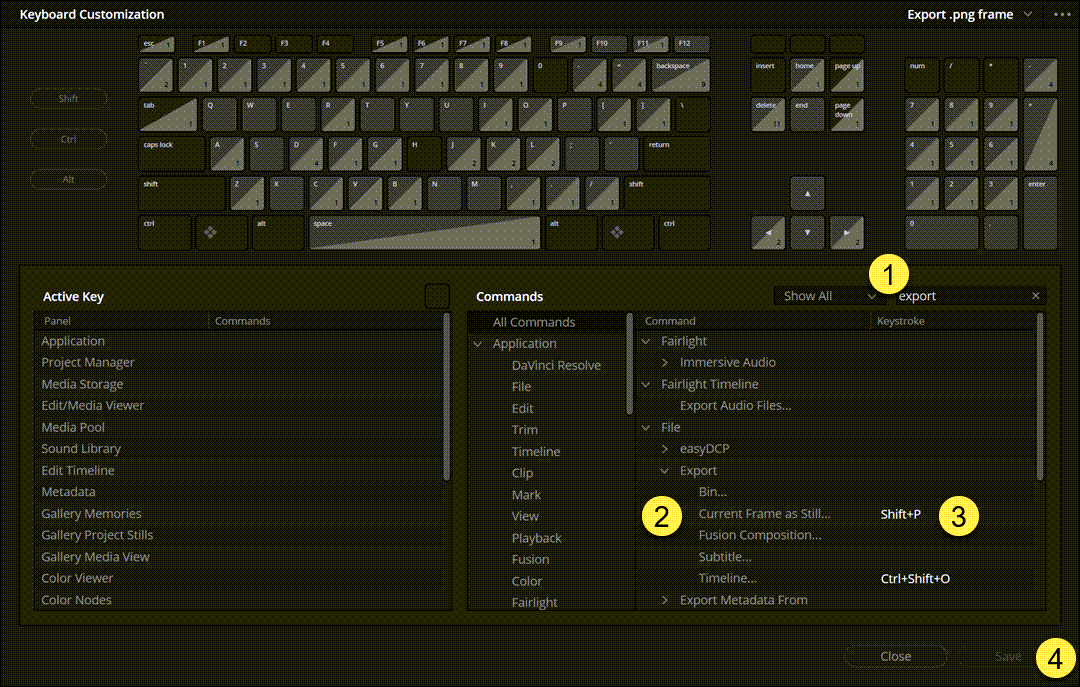Toggle the Ctrl modifier button
The image size is (1080, 687).
(68, 139)
